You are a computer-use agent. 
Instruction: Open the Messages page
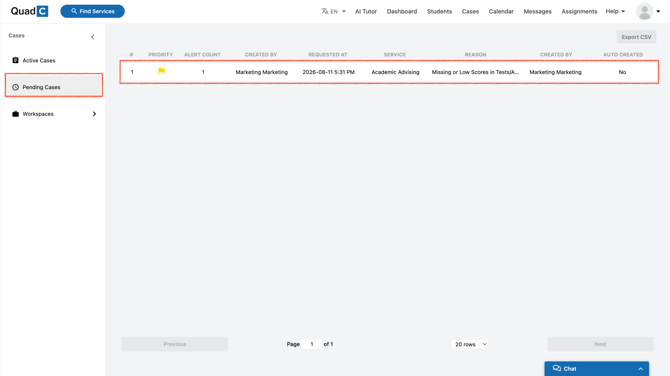click(538, 12)
